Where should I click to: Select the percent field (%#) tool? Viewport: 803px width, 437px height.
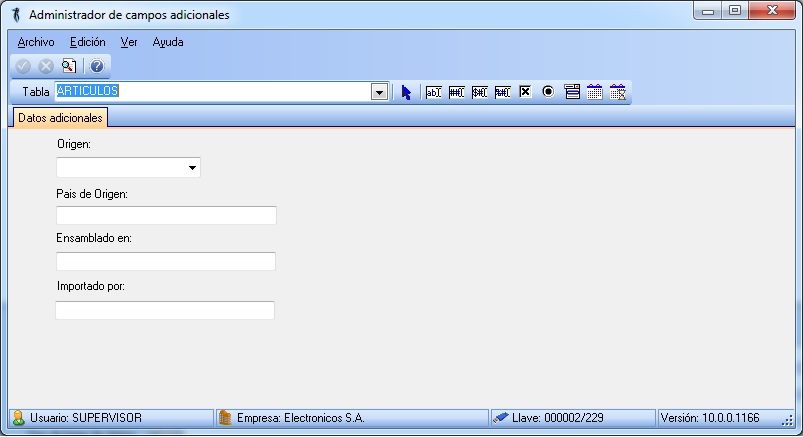click(502, 92)
